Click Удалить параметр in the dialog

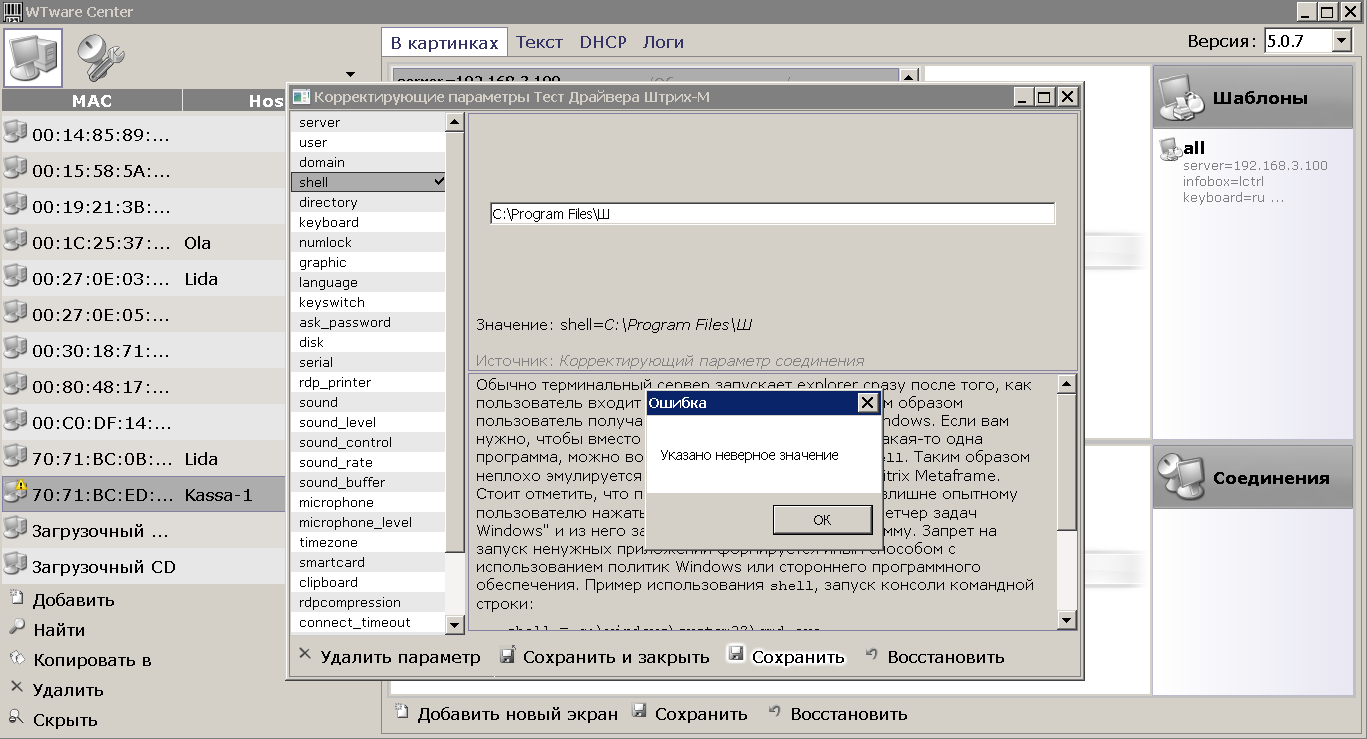(x=389, y=657)
